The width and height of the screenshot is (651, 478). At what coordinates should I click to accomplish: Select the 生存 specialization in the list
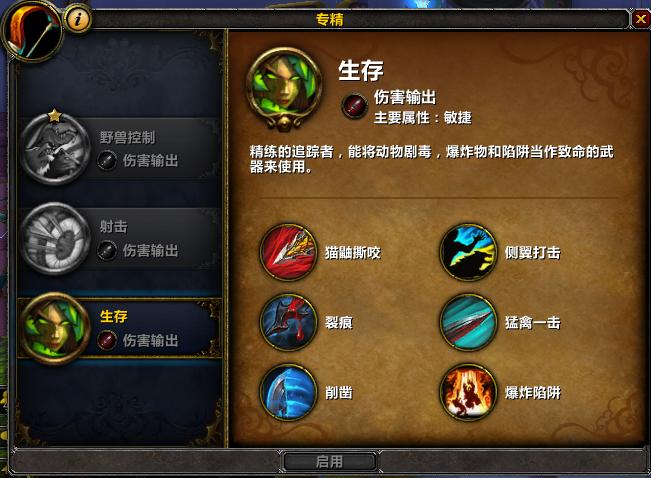120,328
